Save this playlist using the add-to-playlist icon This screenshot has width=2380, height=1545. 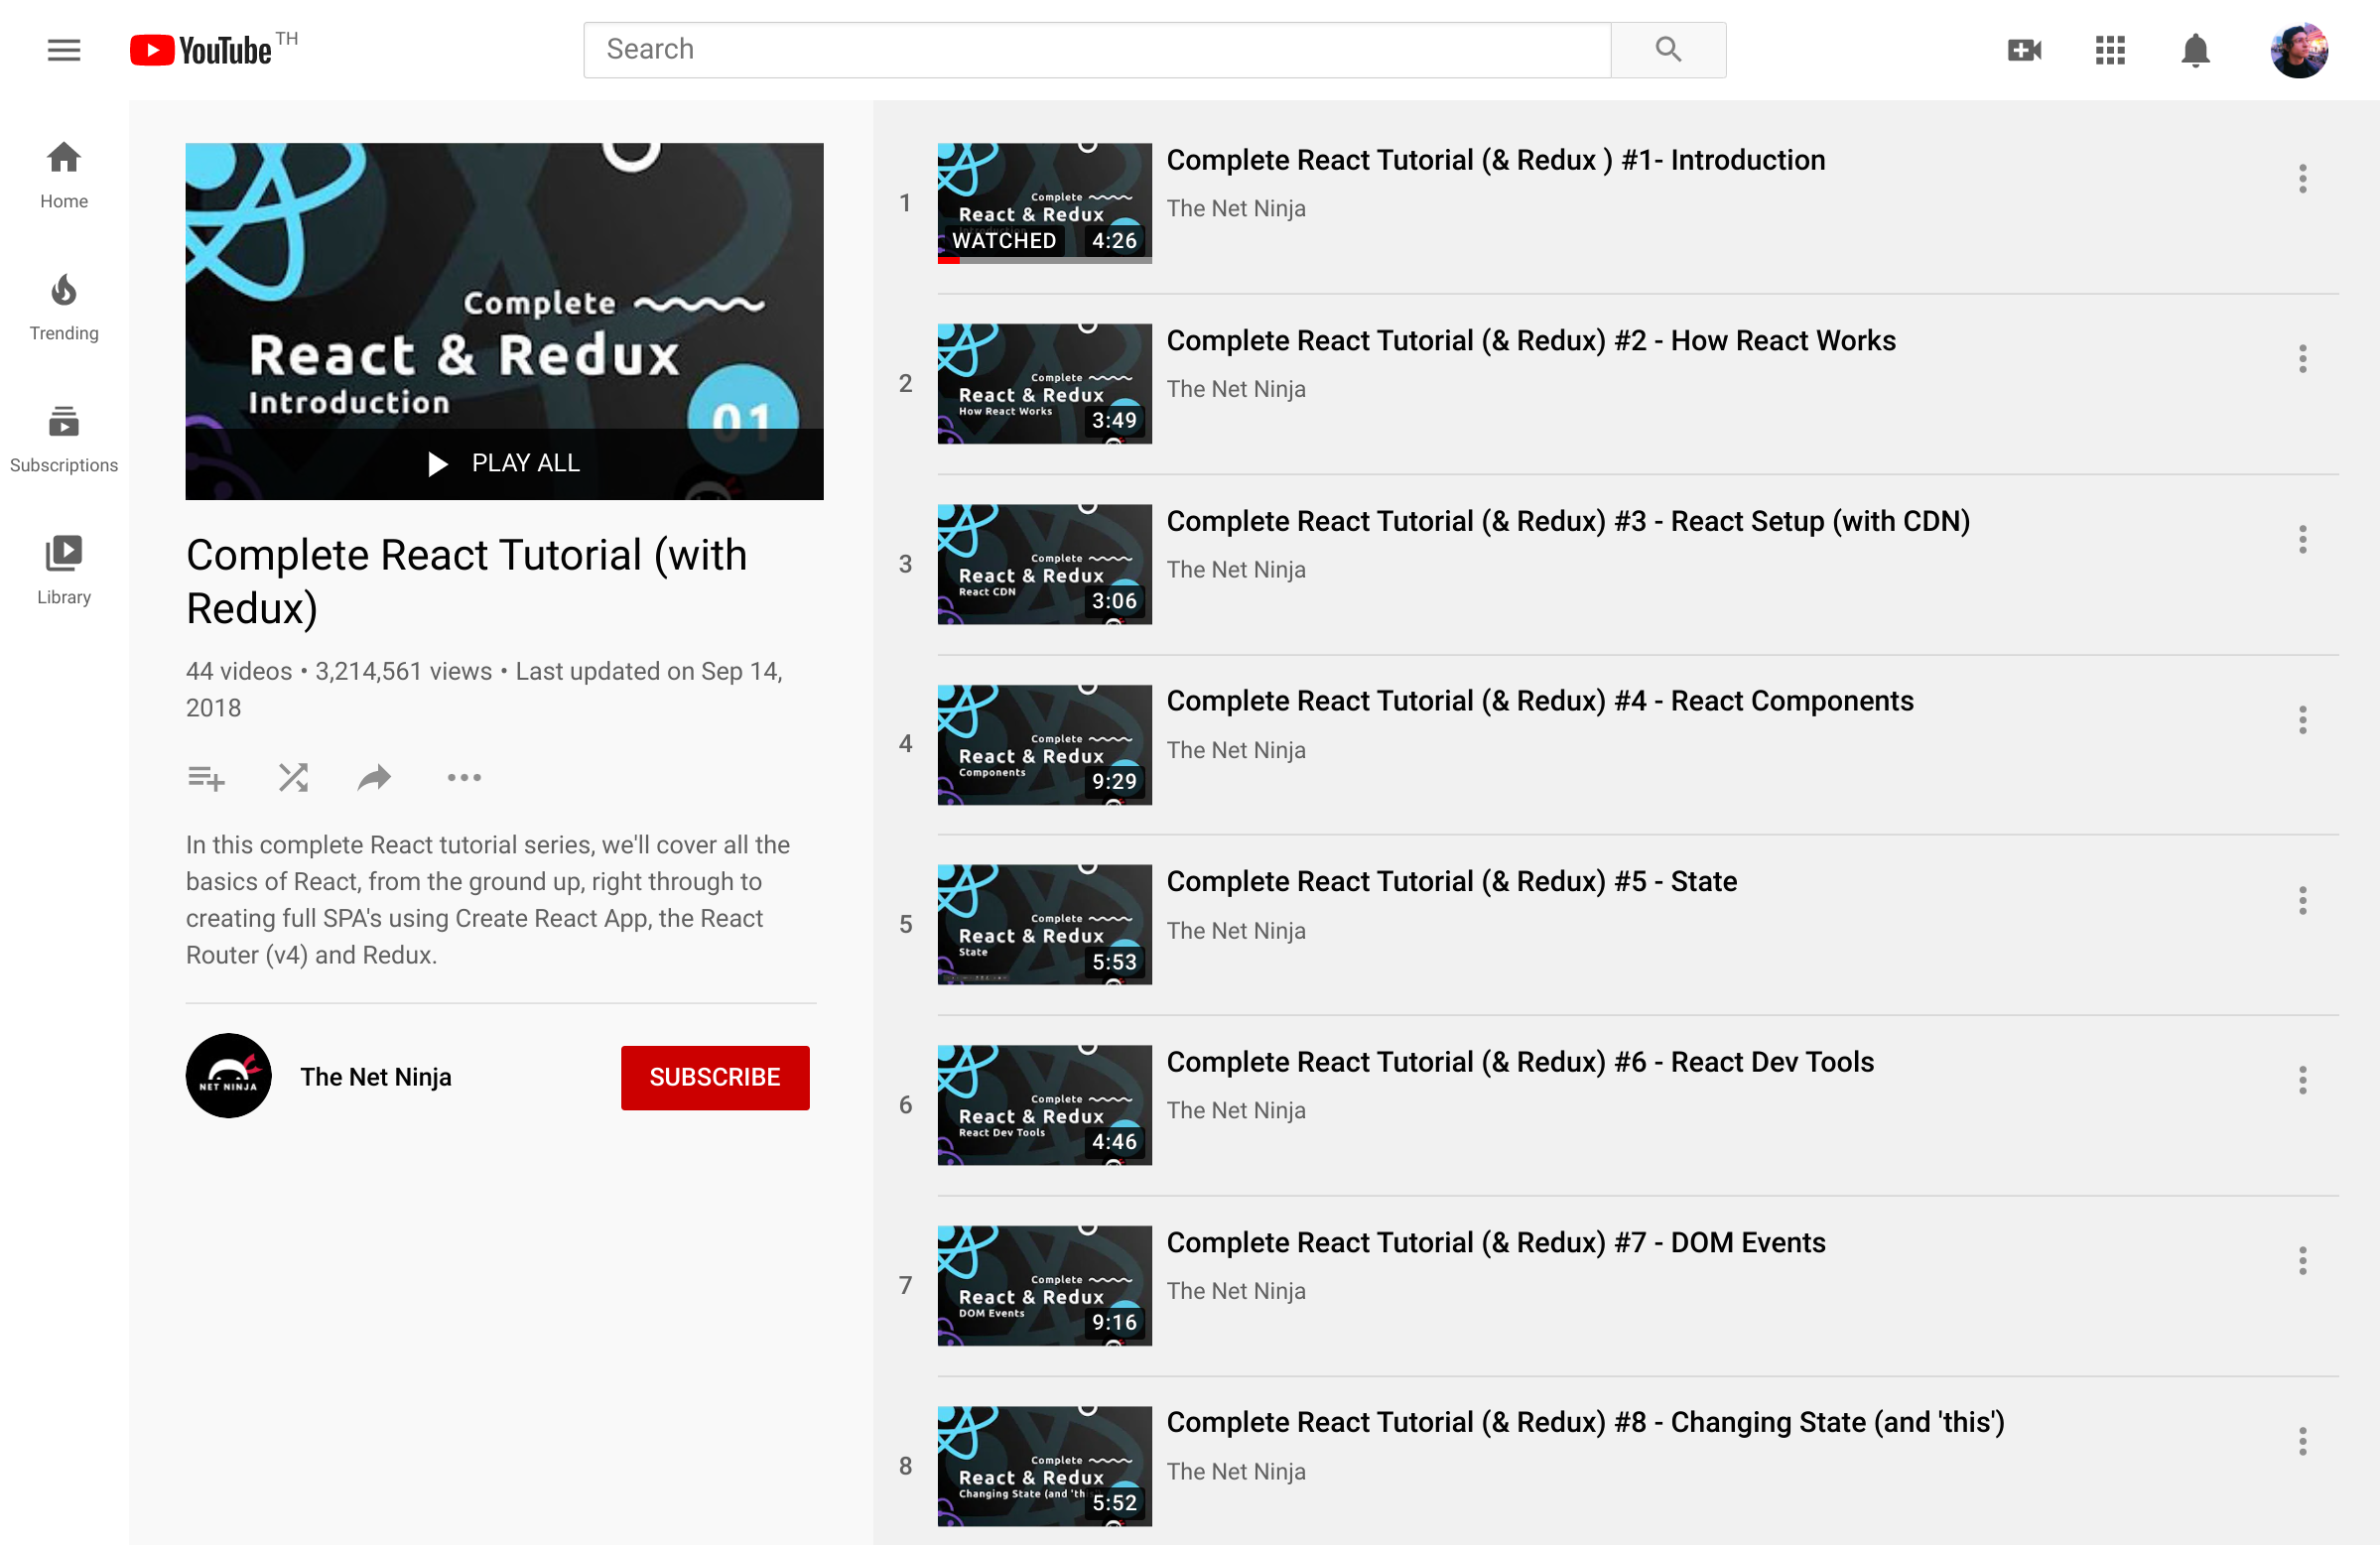point(206,777)
